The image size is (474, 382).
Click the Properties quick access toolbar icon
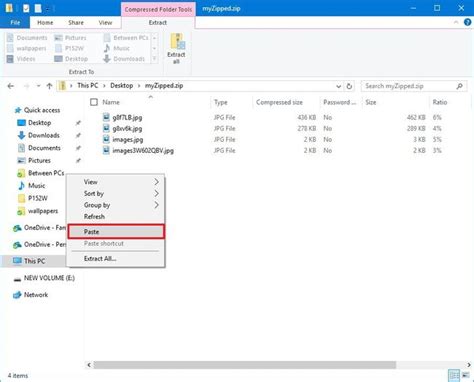[26, 8]
